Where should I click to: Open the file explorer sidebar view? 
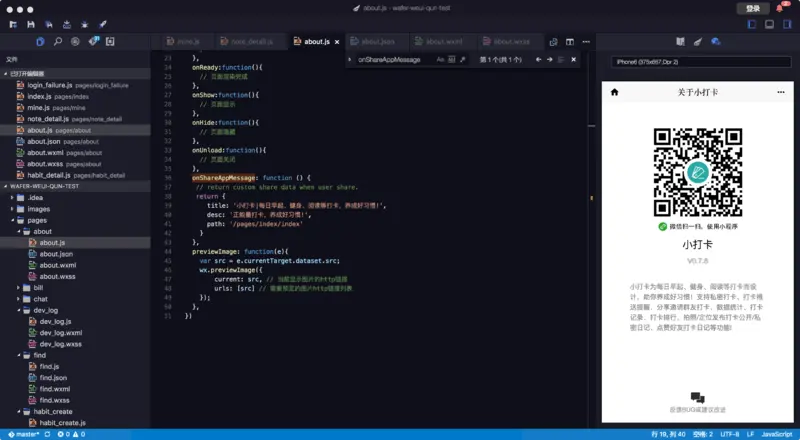pyautogui.click(x=40, y=41)
